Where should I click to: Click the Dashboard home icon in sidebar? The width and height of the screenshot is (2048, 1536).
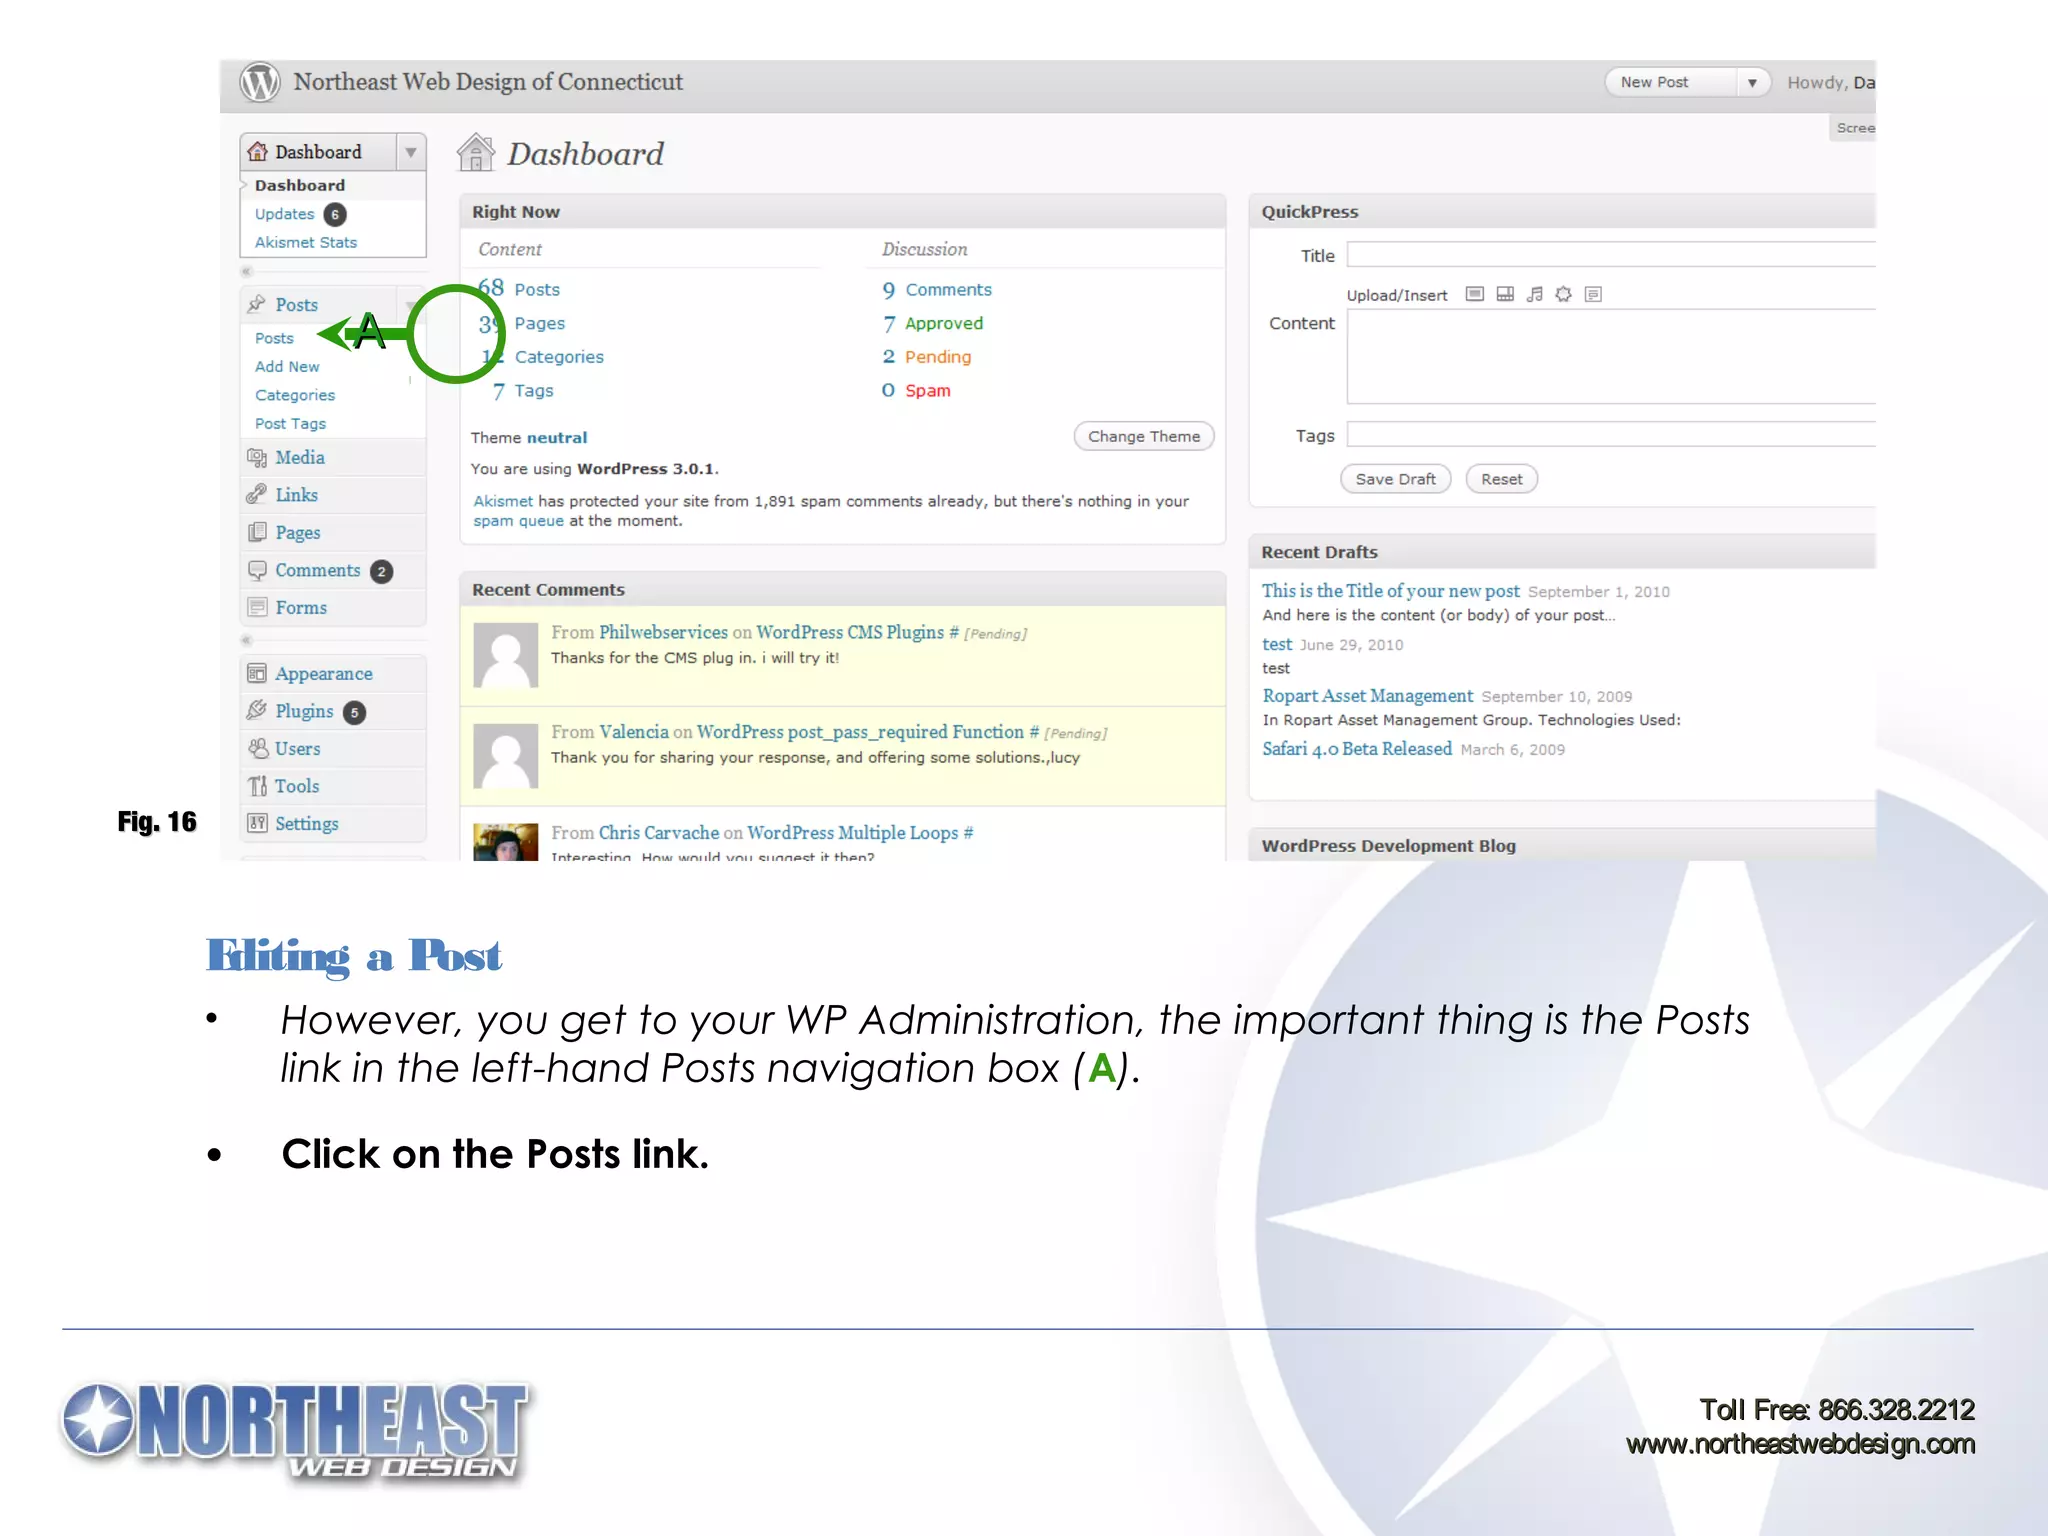(258, 151)
